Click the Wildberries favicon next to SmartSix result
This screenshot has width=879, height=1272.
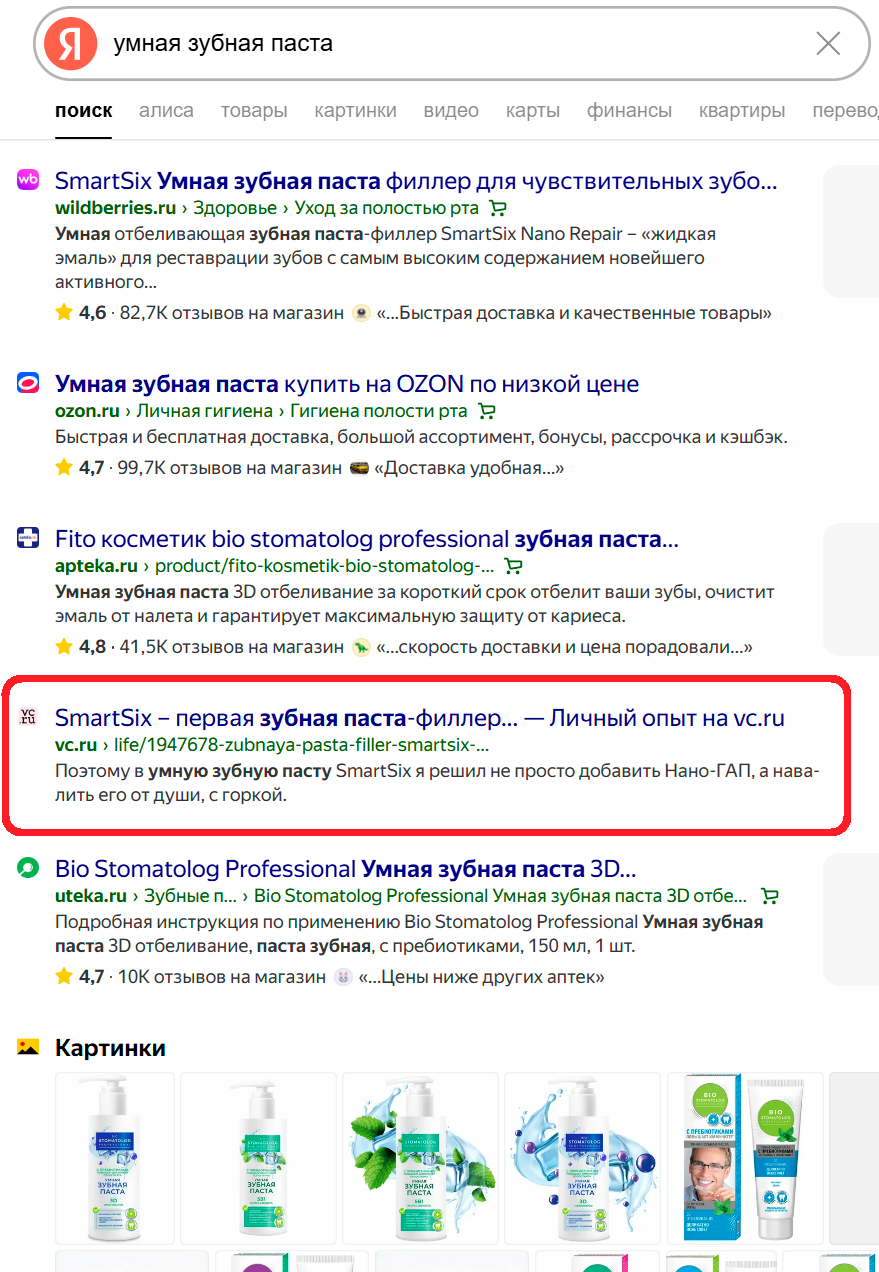pos(28,180)
